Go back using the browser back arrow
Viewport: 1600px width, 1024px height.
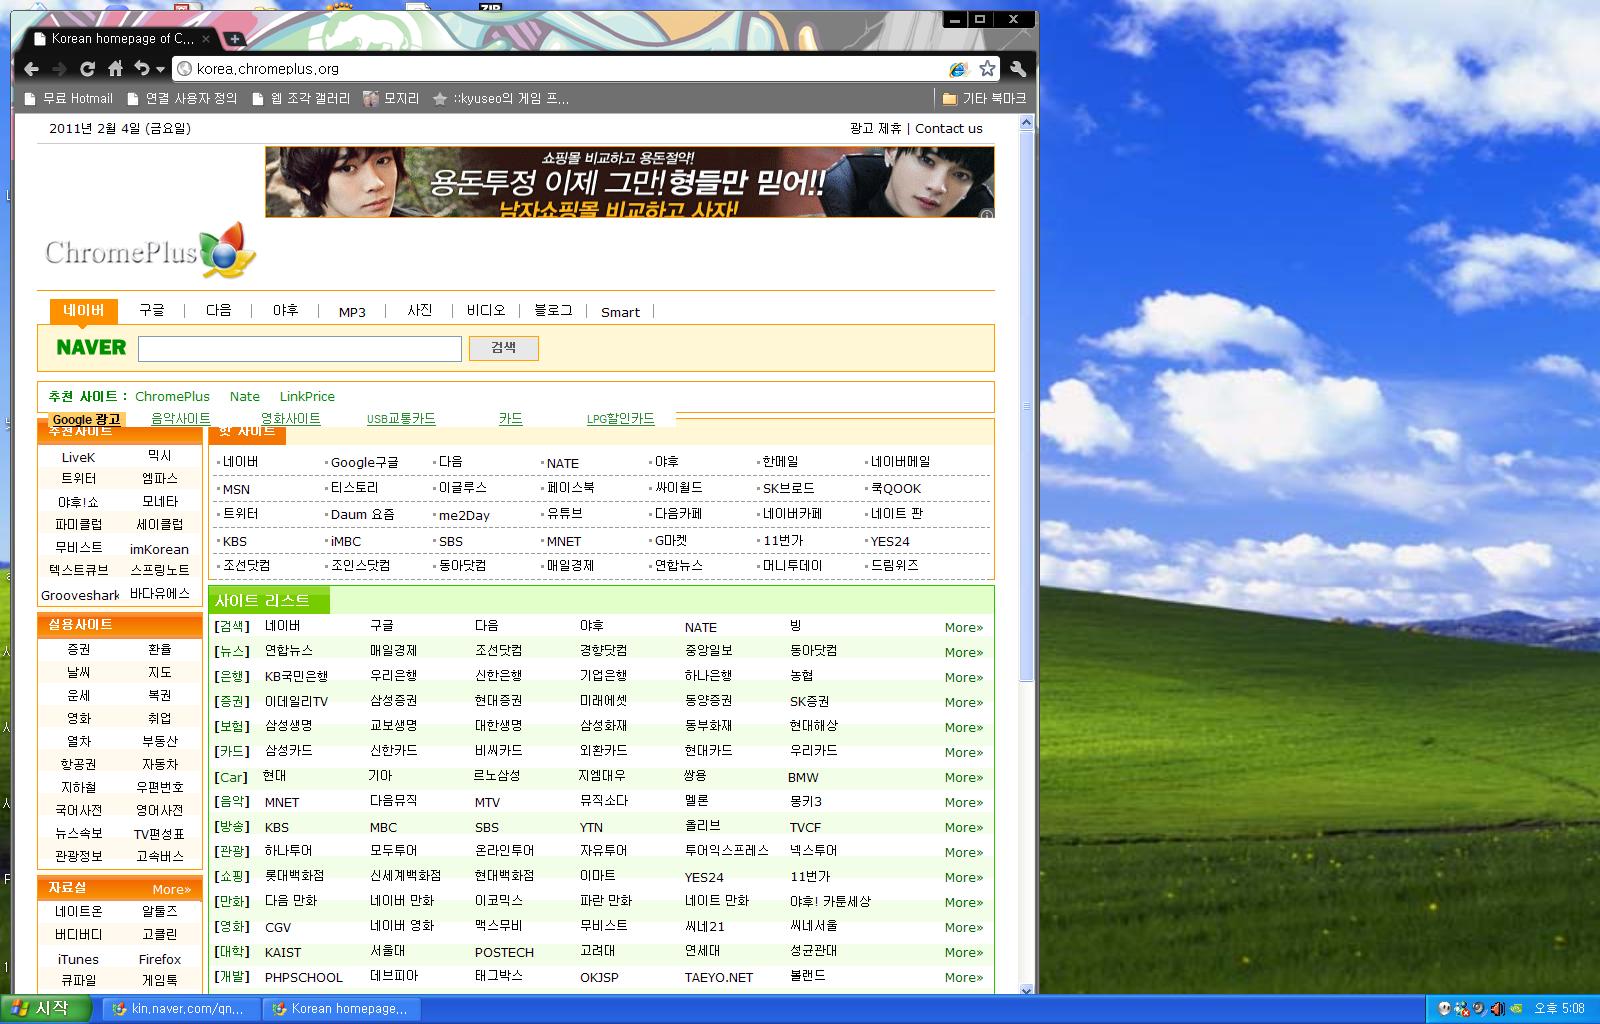point(31,69)
